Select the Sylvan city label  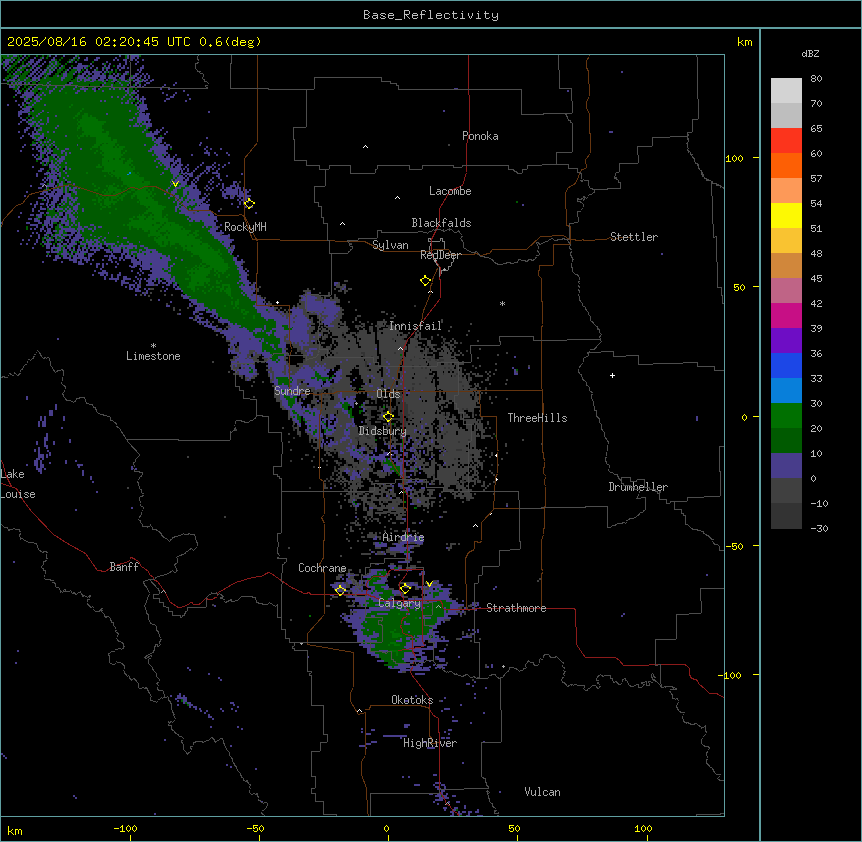click(390, 245)
